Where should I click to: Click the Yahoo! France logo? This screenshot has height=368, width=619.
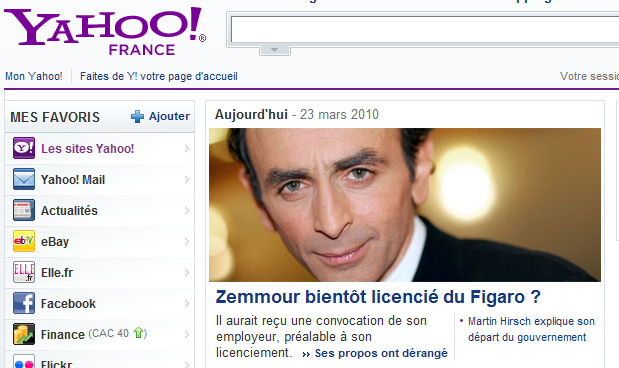pyautogui.click(x=105, y=31)
